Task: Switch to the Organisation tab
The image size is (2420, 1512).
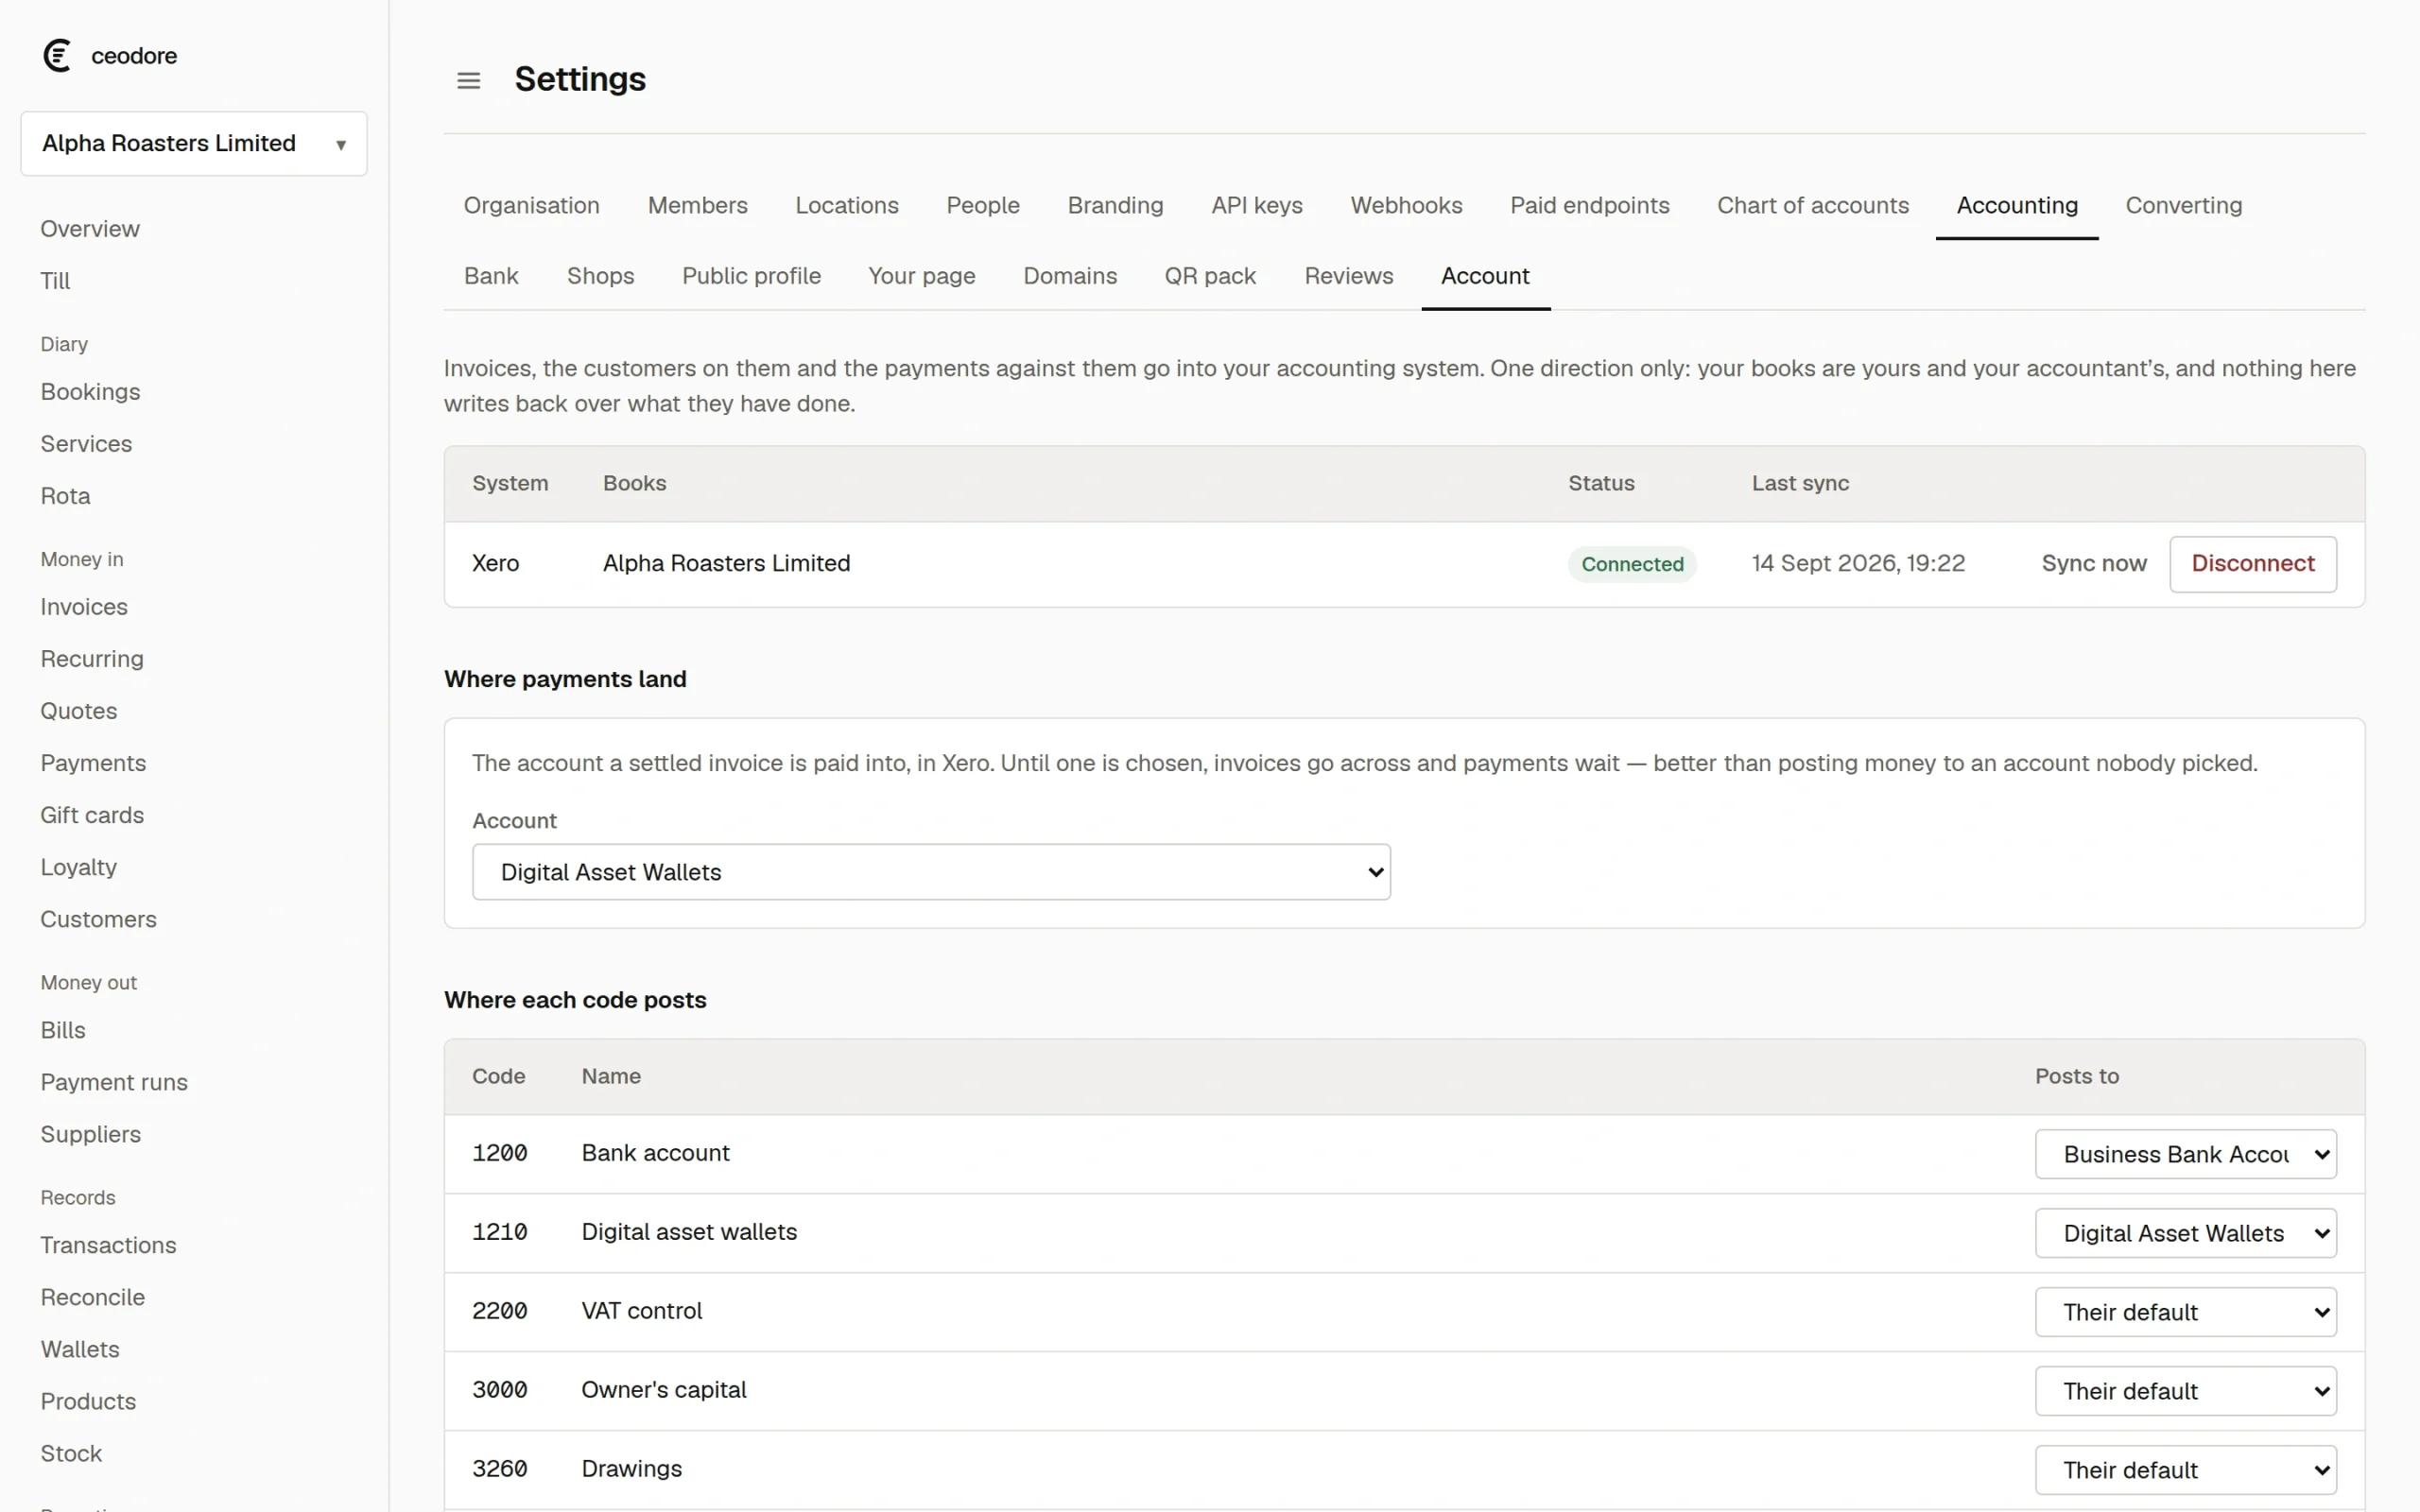Action: tap(531, 205)
